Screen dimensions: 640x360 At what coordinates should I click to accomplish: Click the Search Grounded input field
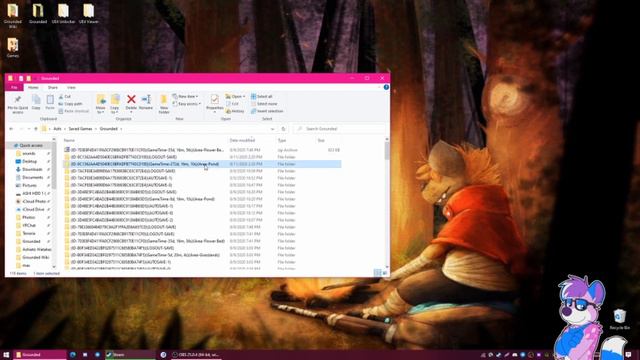coord(340,129)
